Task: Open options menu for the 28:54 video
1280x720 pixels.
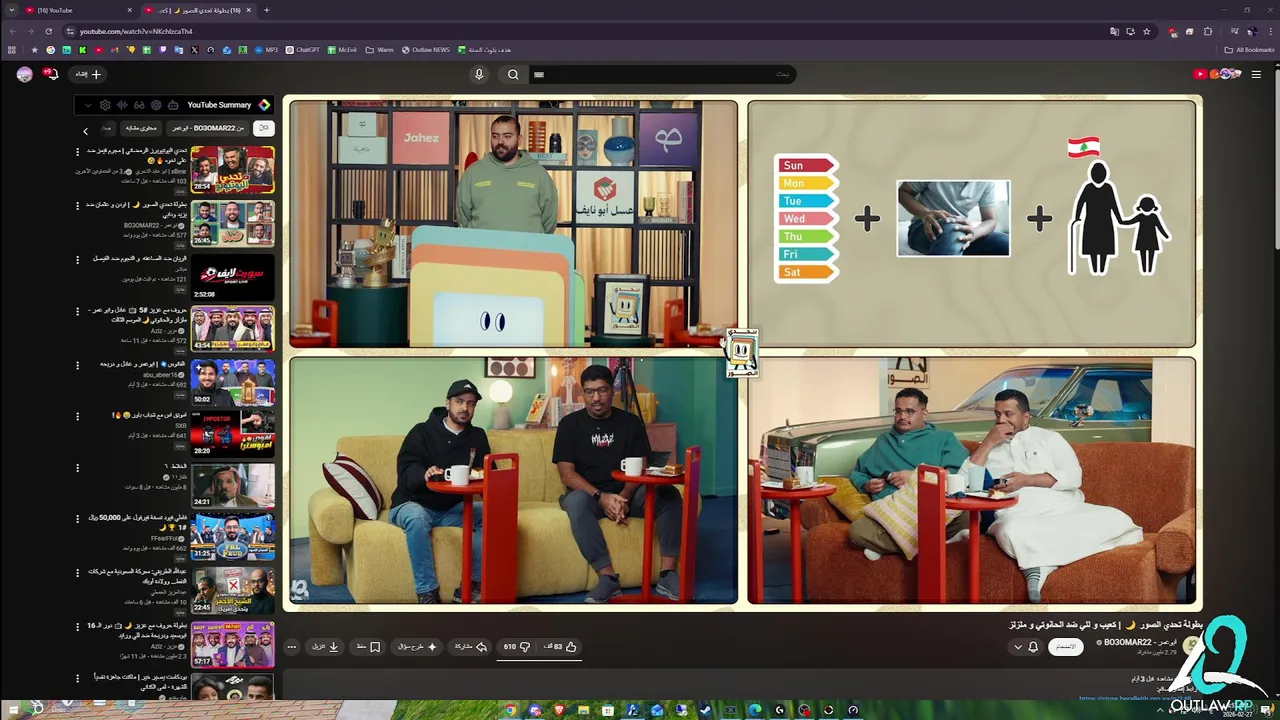Action: (x=78, y=152)
